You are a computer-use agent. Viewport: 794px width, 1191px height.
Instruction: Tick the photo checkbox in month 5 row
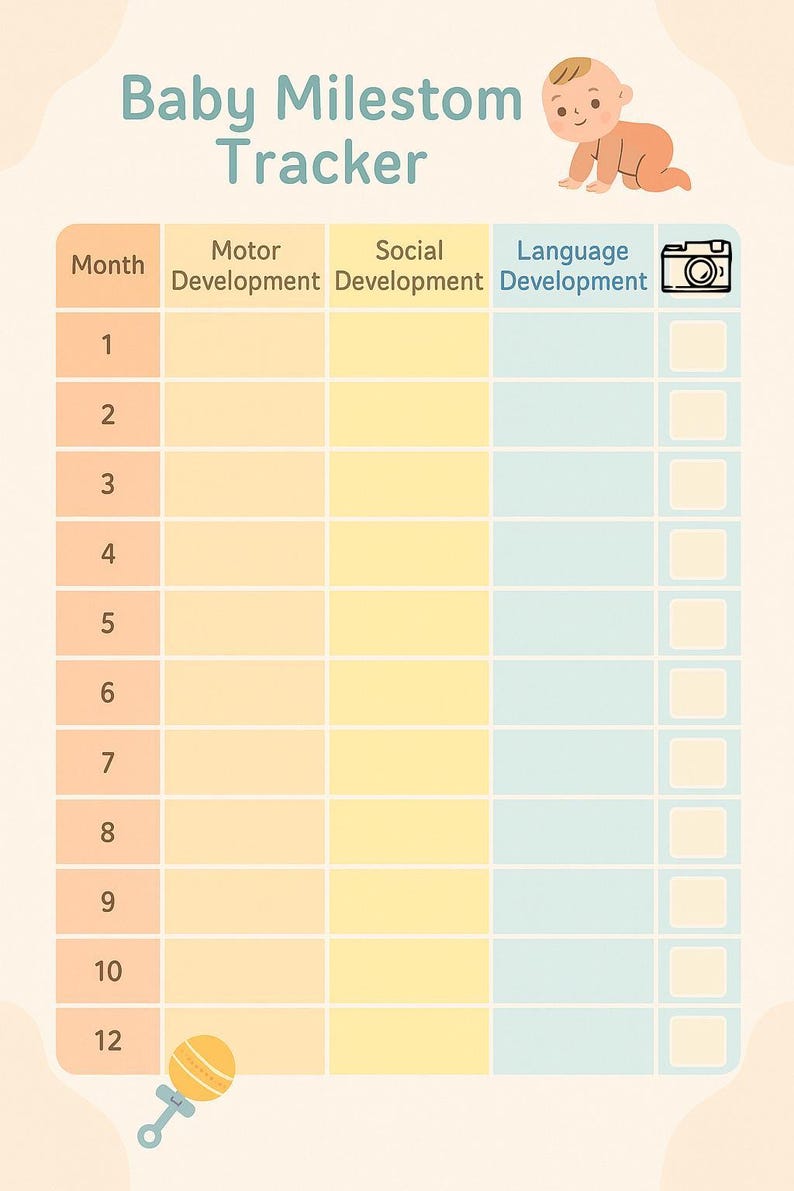(x=698, y=624)
